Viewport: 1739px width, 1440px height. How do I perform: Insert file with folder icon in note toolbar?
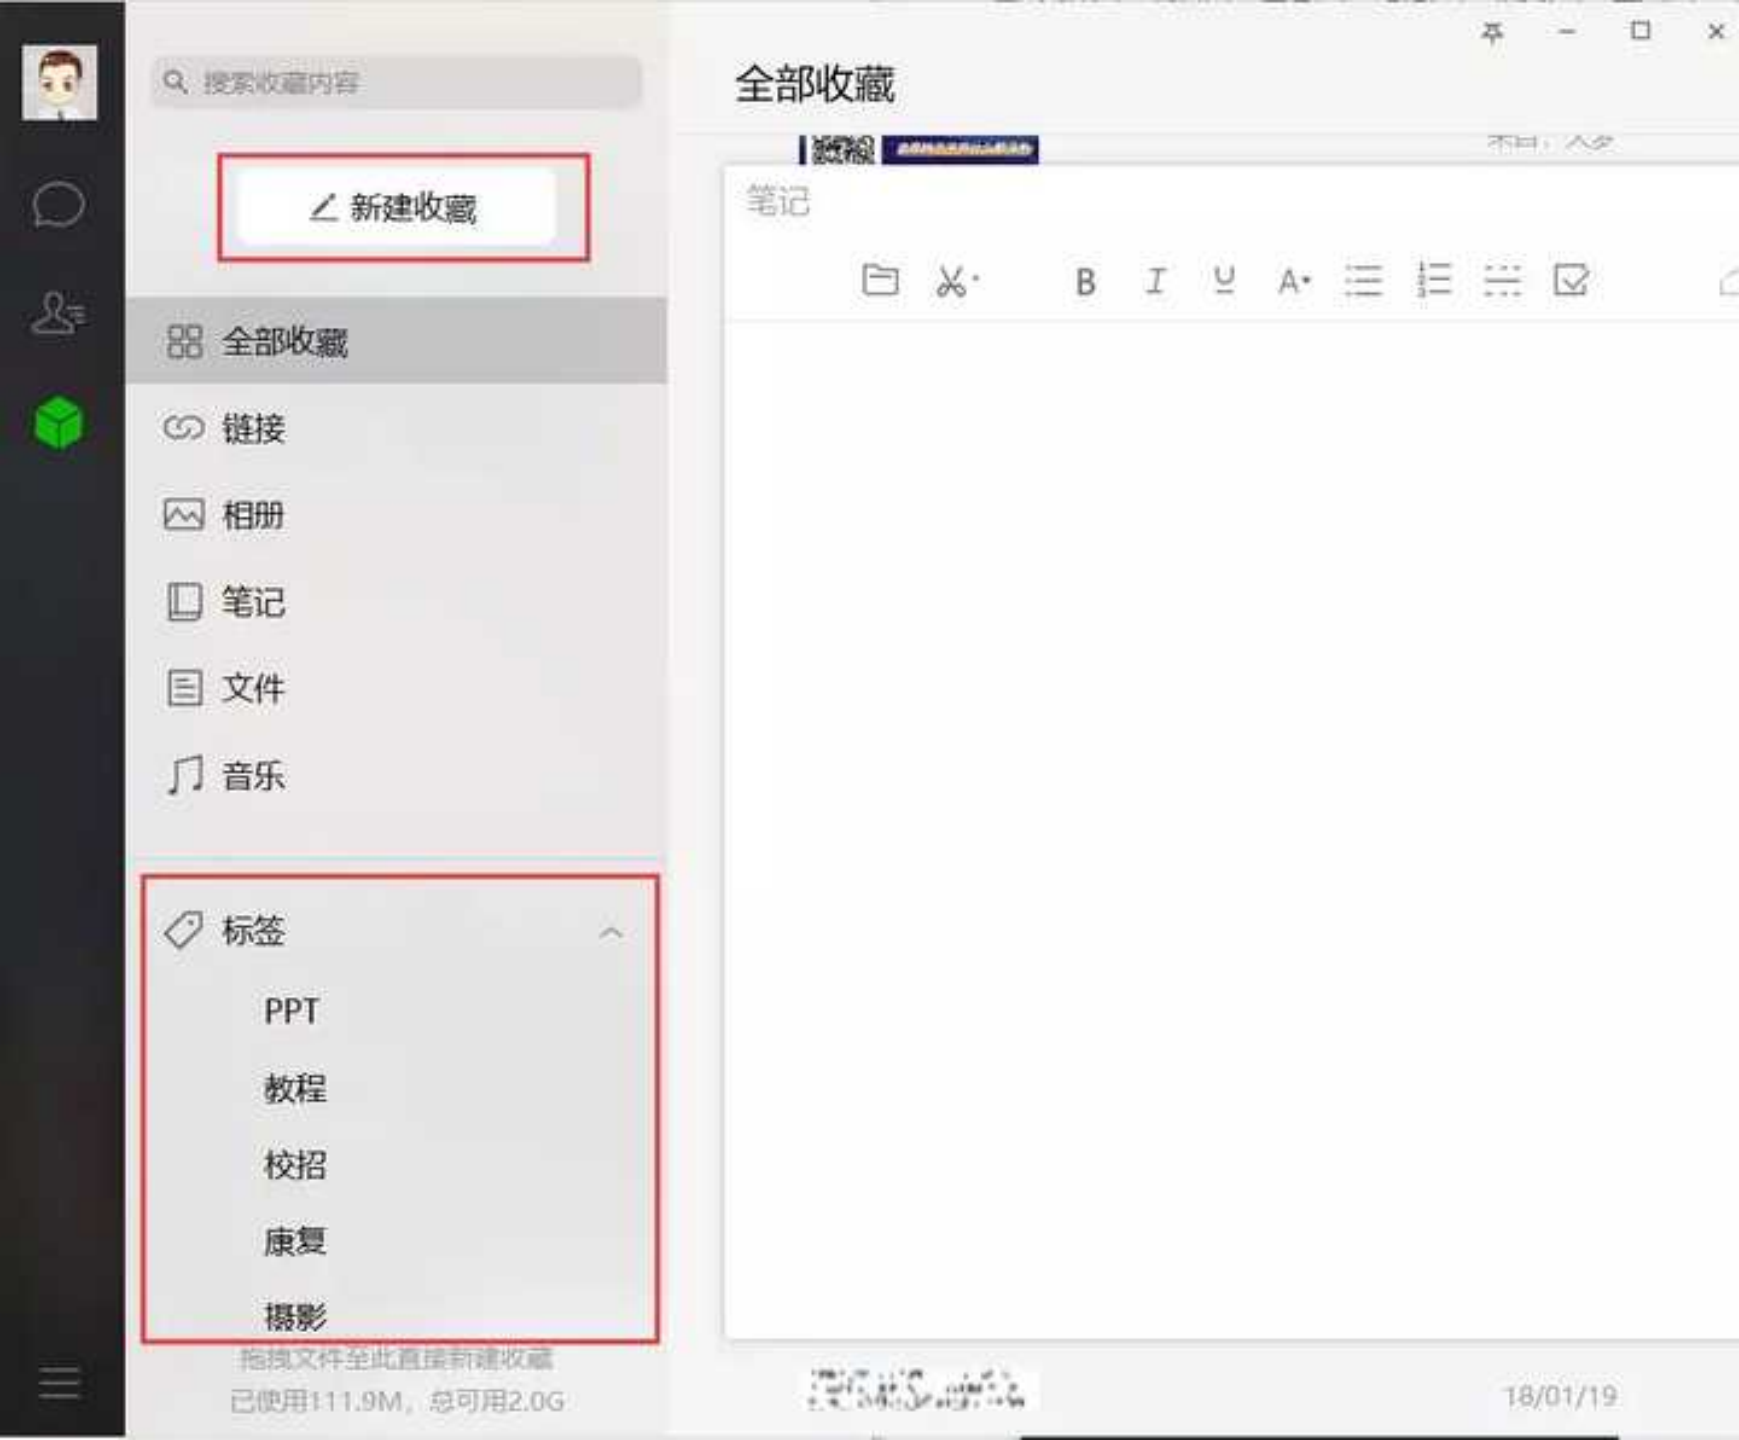click(x=880, y=280)
